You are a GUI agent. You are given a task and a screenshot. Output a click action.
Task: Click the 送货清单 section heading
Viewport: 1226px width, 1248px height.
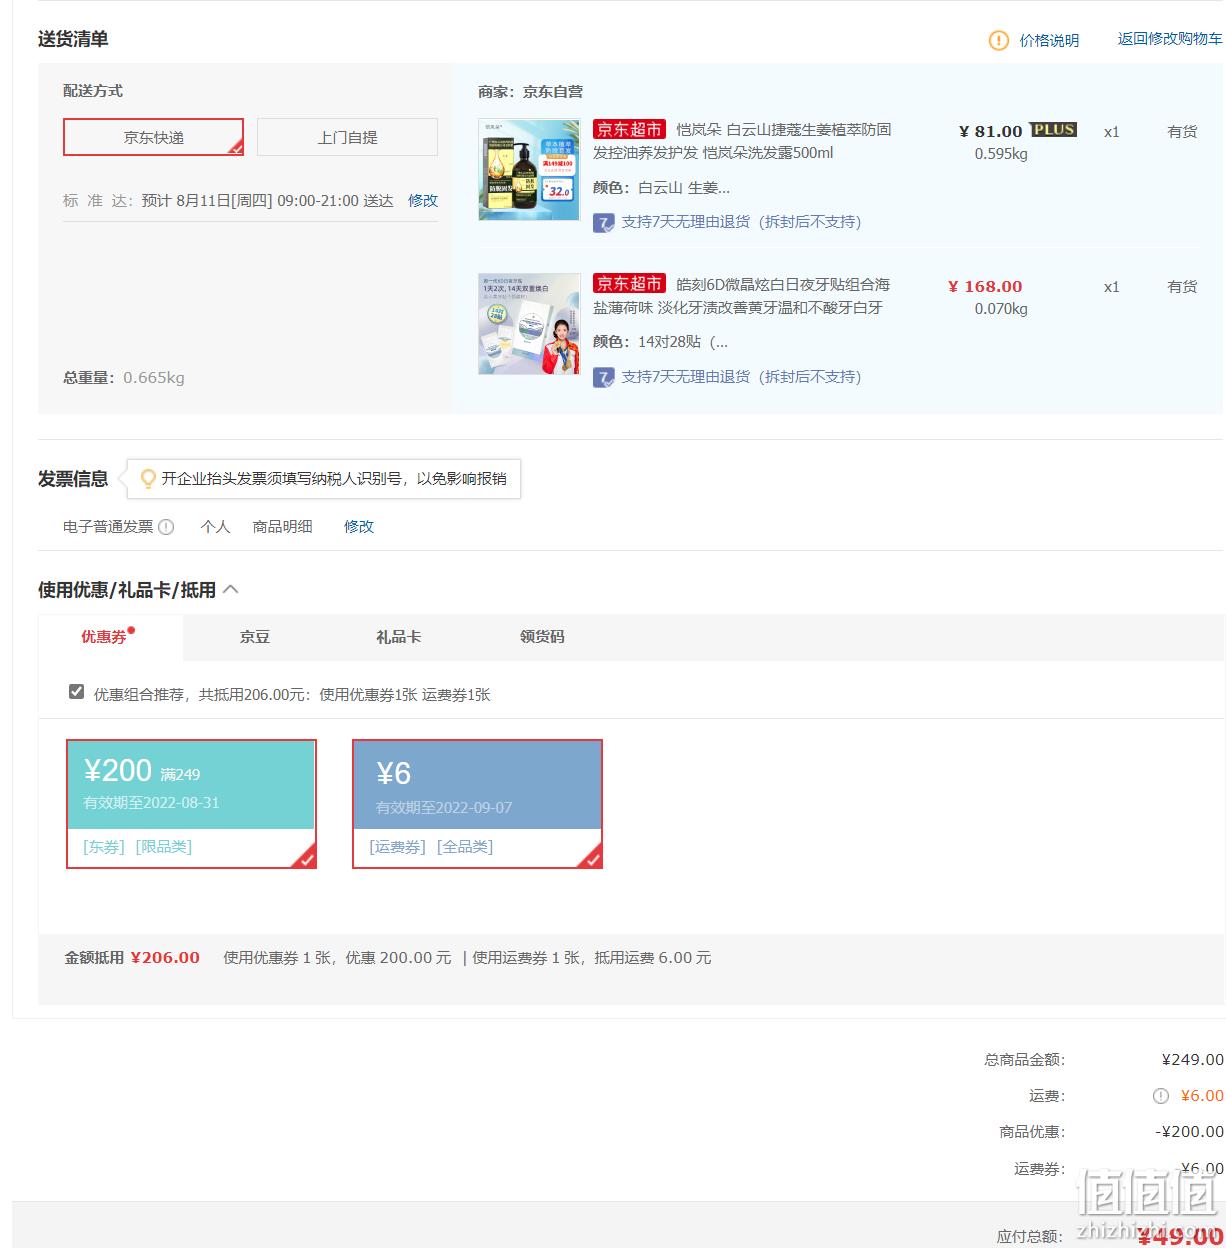(x=73, y=39)
